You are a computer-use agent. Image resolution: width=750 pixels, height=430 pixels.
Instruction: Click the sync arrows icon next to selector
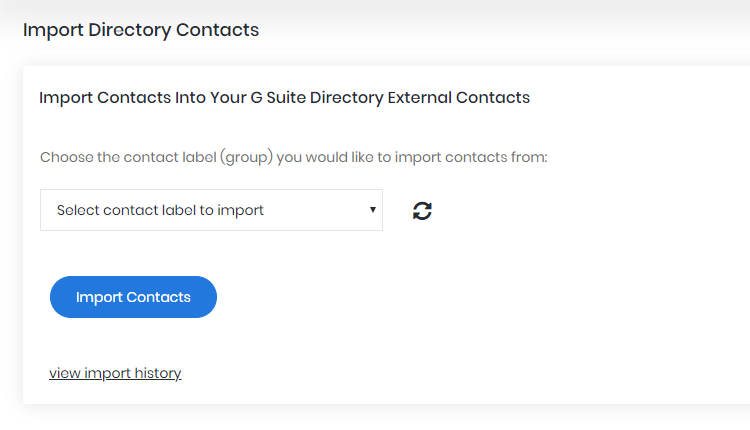coord(422,210)
